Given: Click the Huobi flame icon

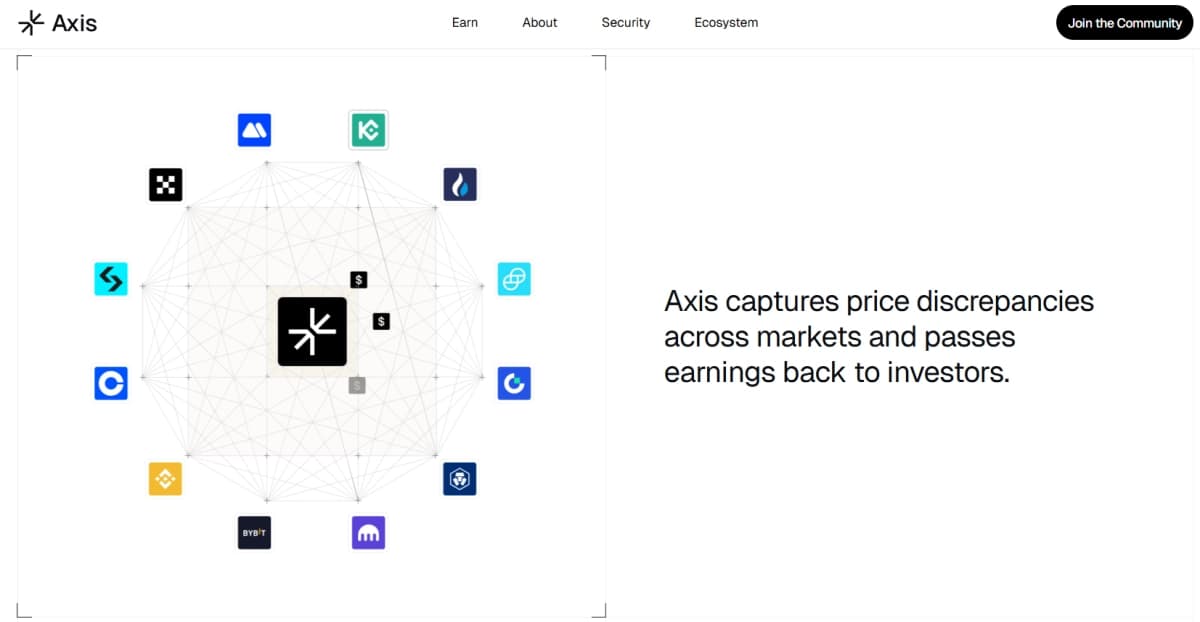Looking at the screenshot, I should click(460, 184).
